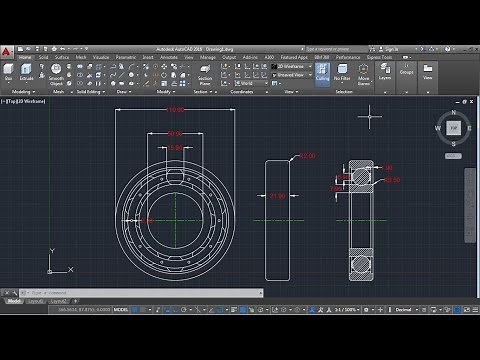
Task: Expand the Section panel
Action: click(203, 92)
